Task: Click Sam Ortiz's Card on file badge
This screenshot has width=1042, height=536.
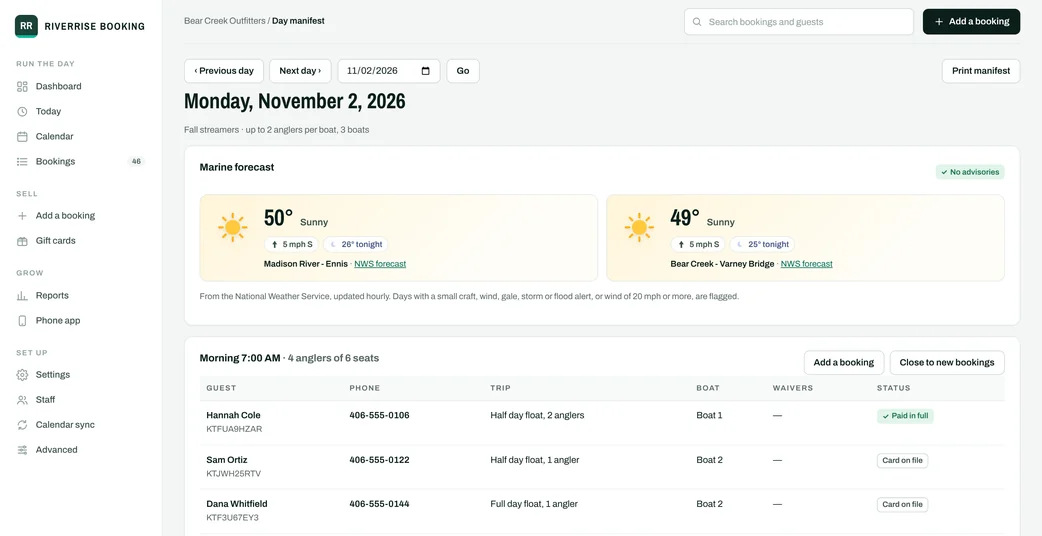Action: point(902,460)
